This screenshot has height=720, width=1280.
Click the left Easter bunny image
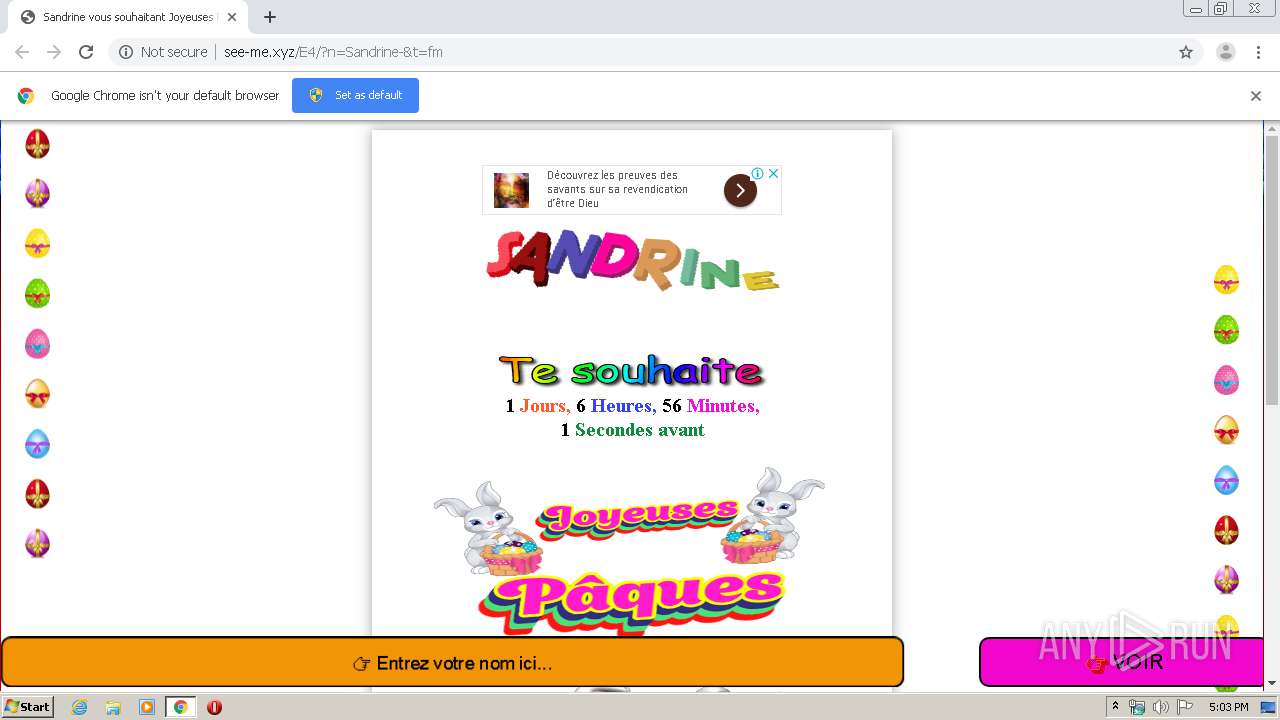click(x=488, y=527)
